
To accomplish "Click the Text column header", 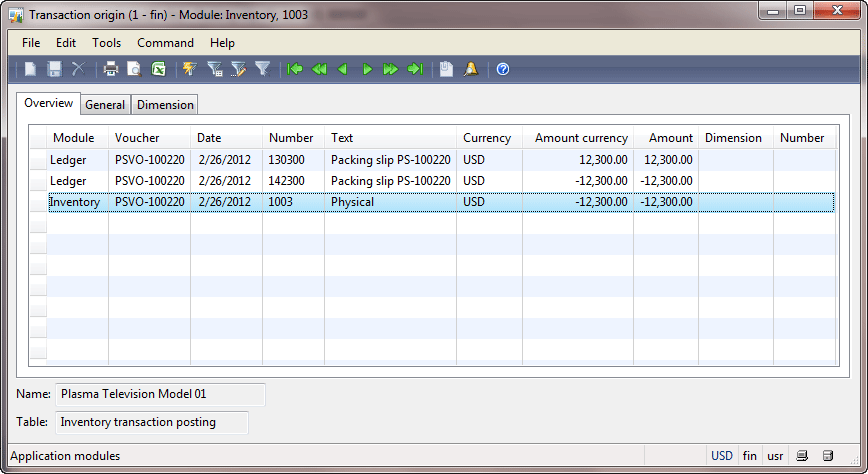I will click(x=390, y=138).
